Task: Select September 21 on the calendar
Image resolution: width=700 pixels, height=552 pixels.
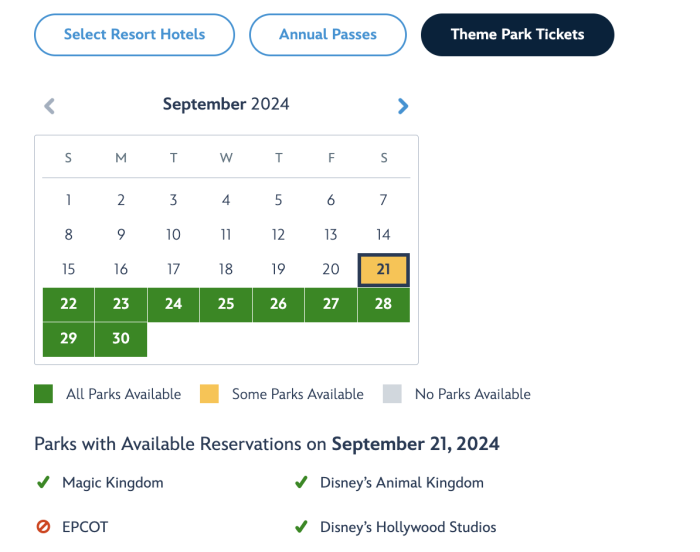Action: 383,269
